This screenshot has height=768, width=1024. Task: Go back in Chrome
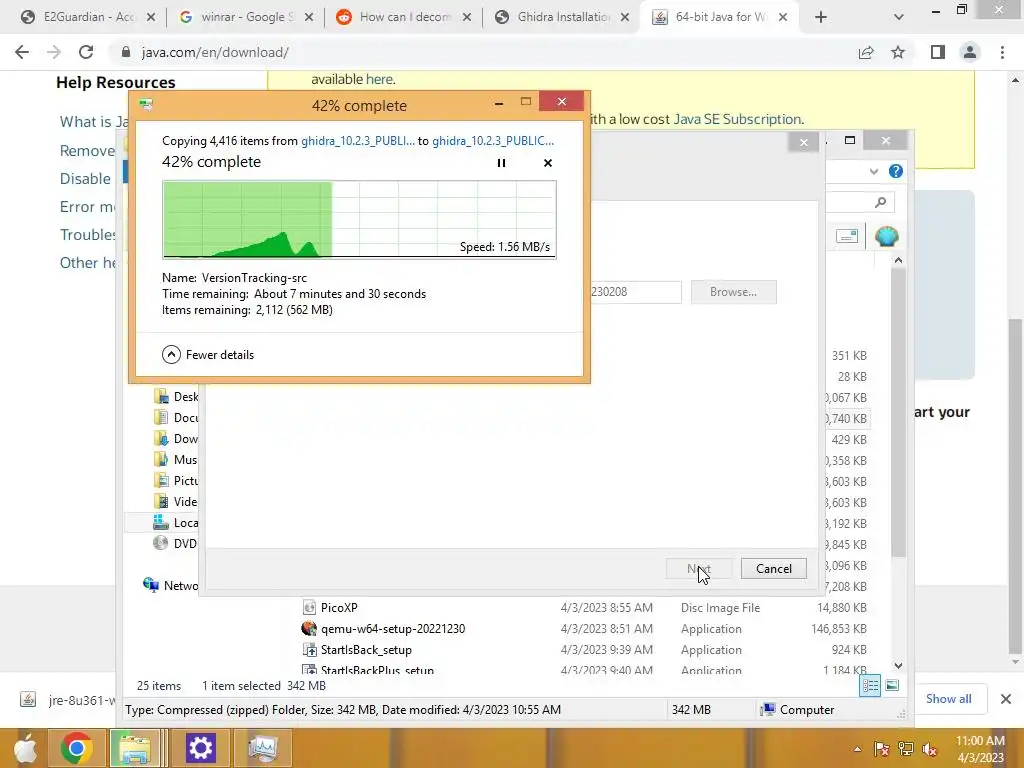22,52
